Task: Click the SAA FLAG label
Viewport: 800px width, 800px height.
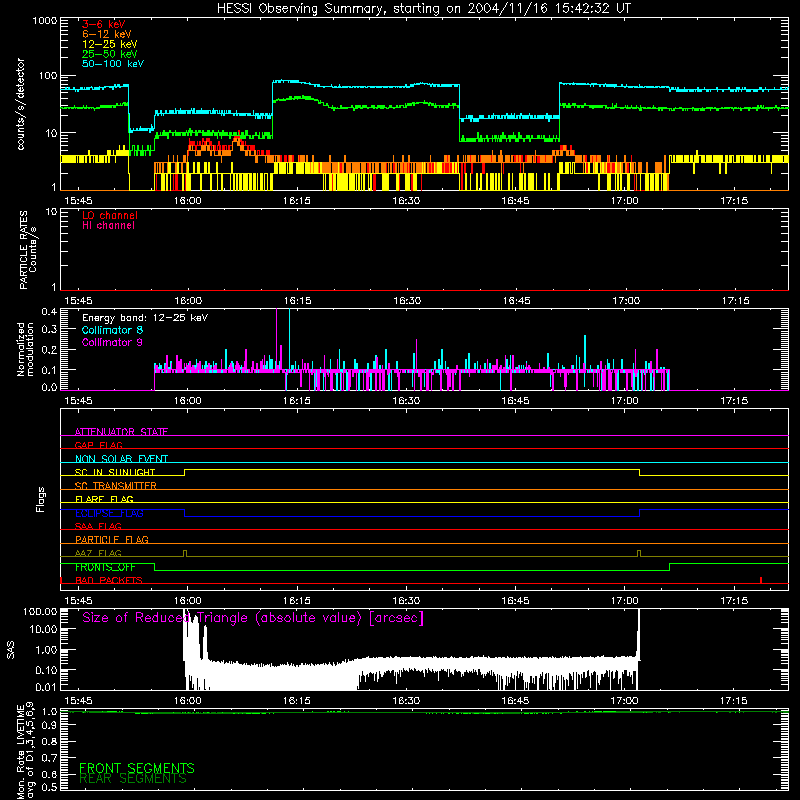Action: coord(98,526)
